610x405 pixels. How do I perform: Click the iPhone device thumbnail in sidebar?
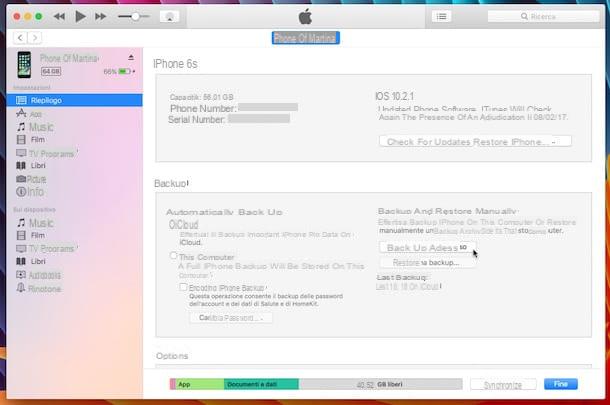coord(24,65)
